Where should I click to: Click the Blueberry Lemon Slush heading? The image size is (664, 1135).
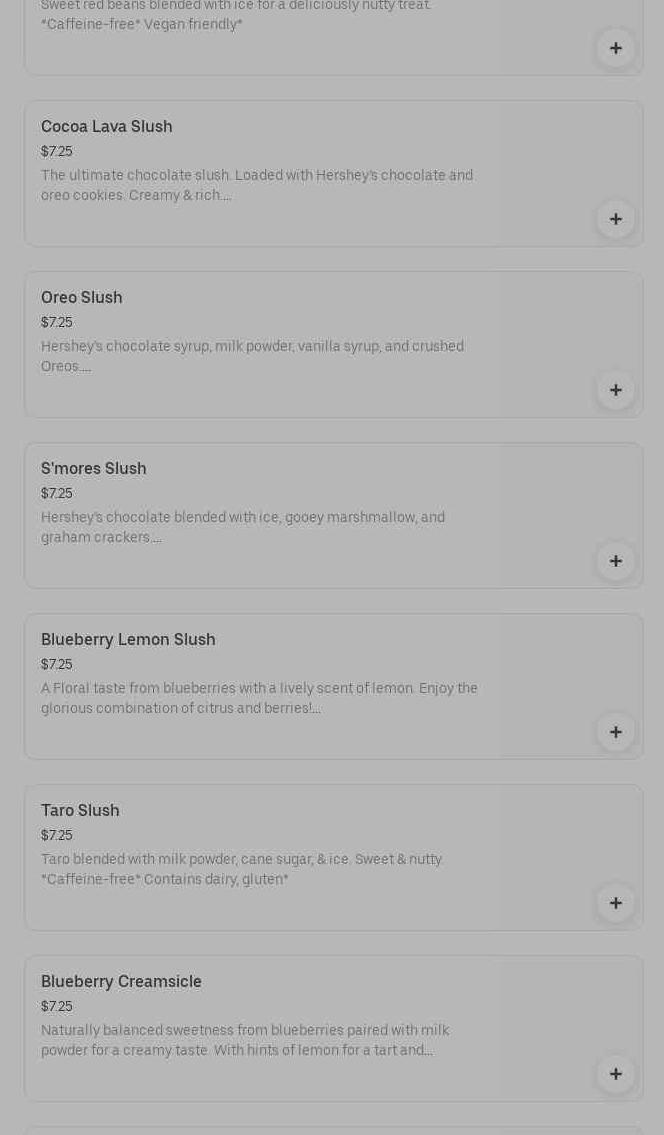(x=128, y=640)
